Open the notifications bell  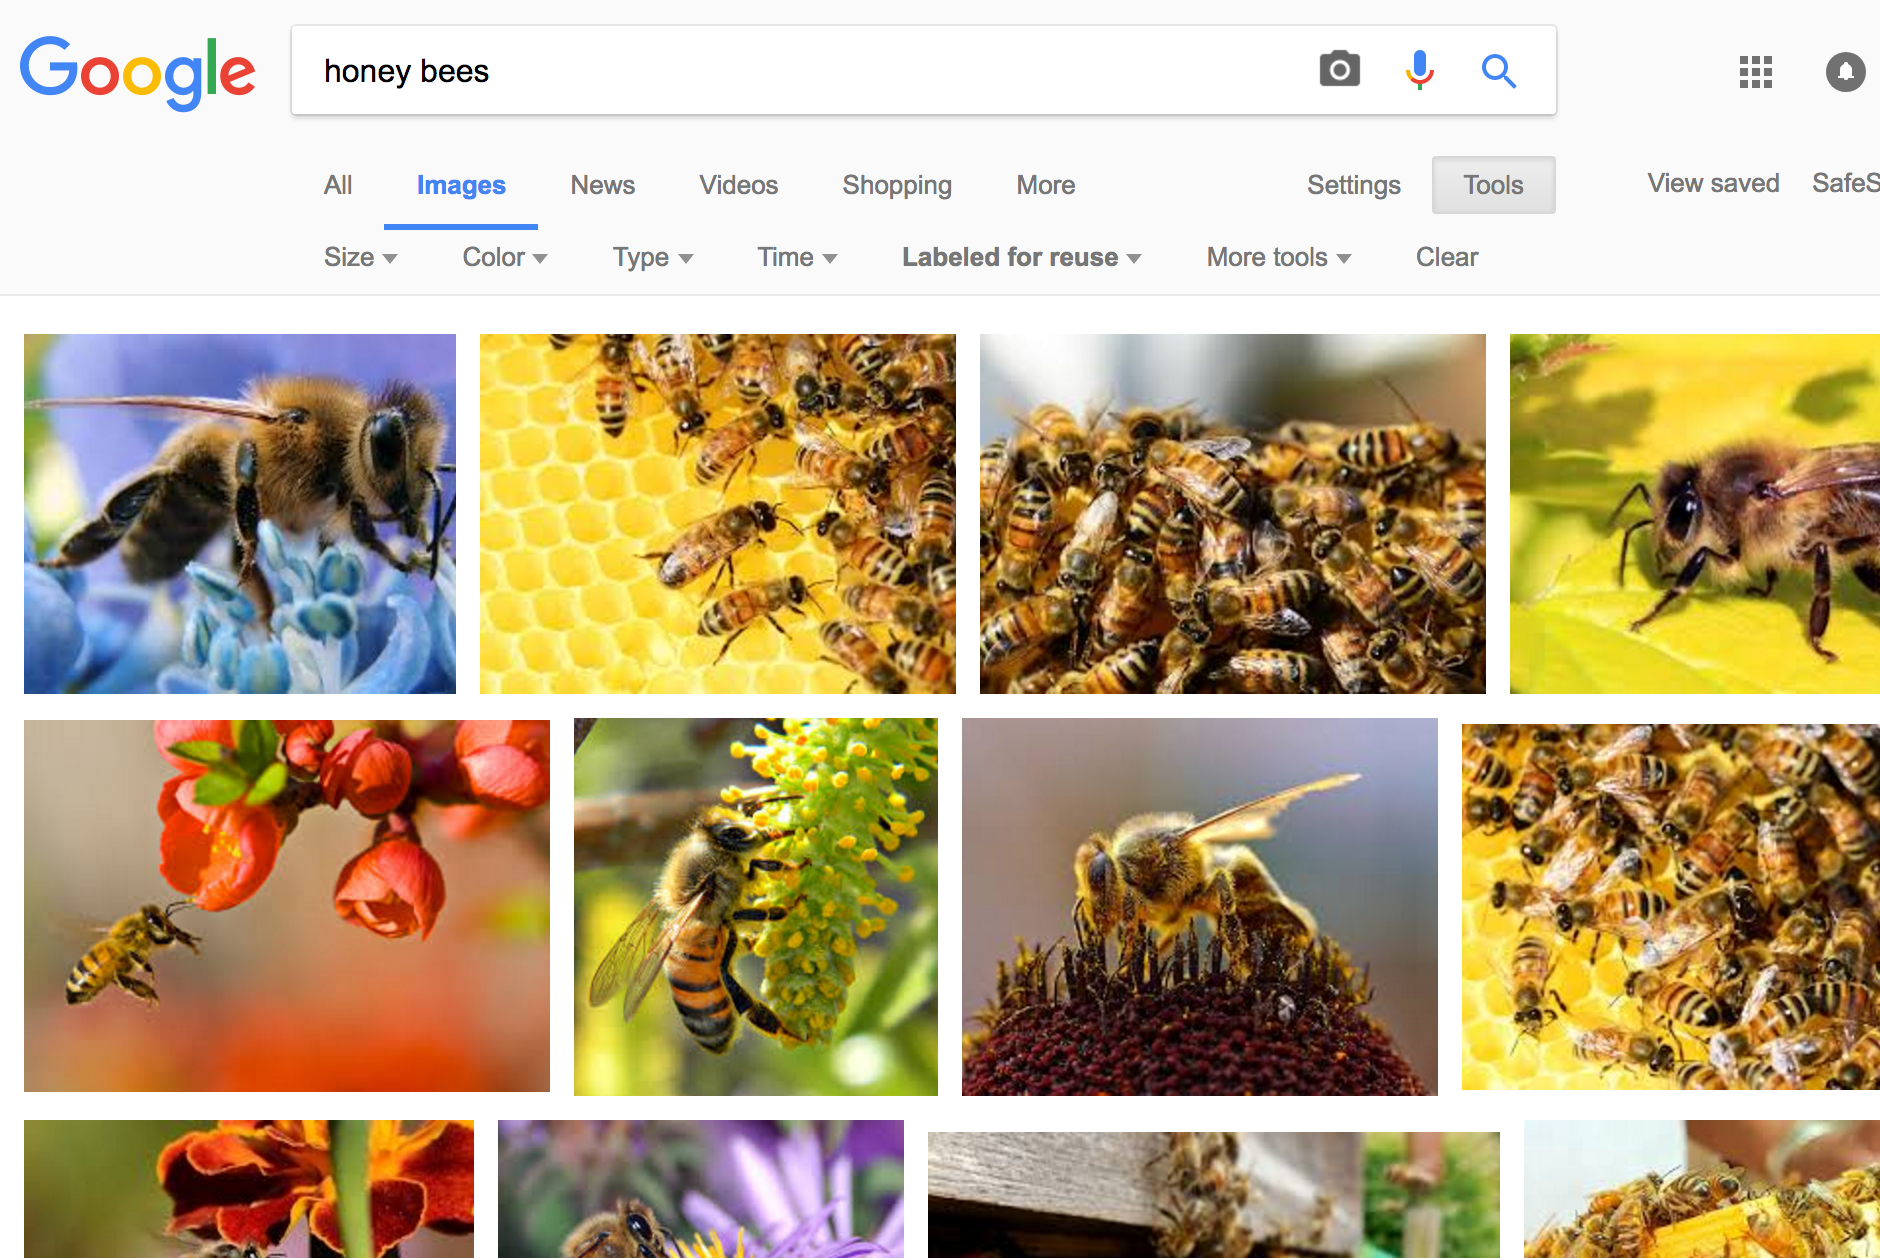coord(1845,72)
